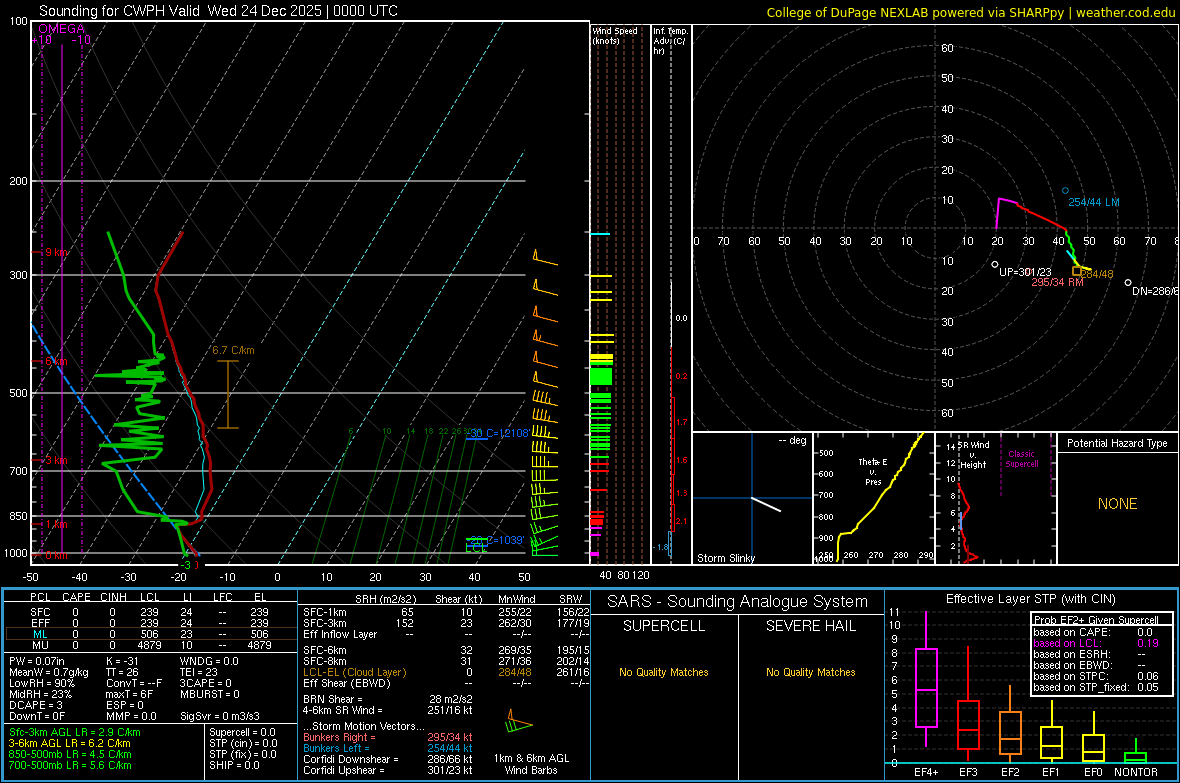Click the green NONTOR box plot
The image size is (1180, 783).
pyautogui.click(x=1135, y=756)
